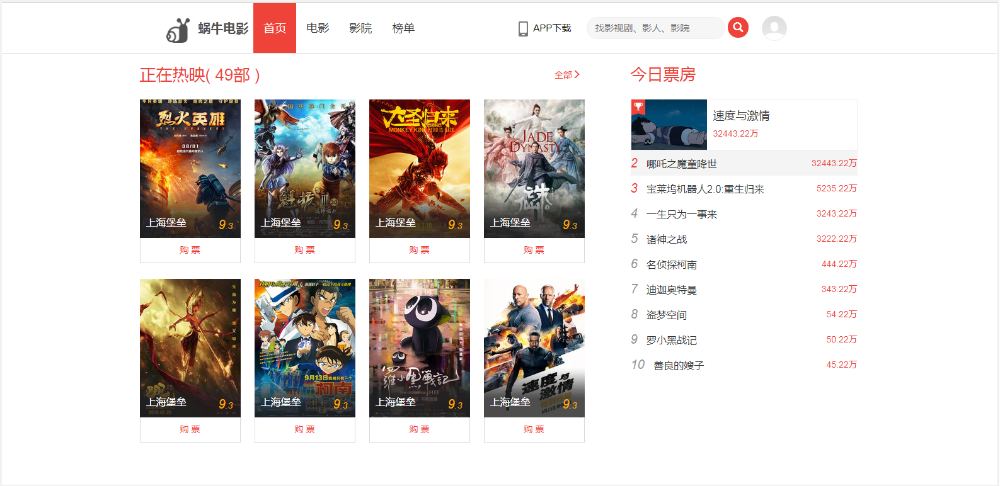The image size is (1000, 486).
Task: Open the 大圣归来 Monkey King poster
Action: [420, 168]
